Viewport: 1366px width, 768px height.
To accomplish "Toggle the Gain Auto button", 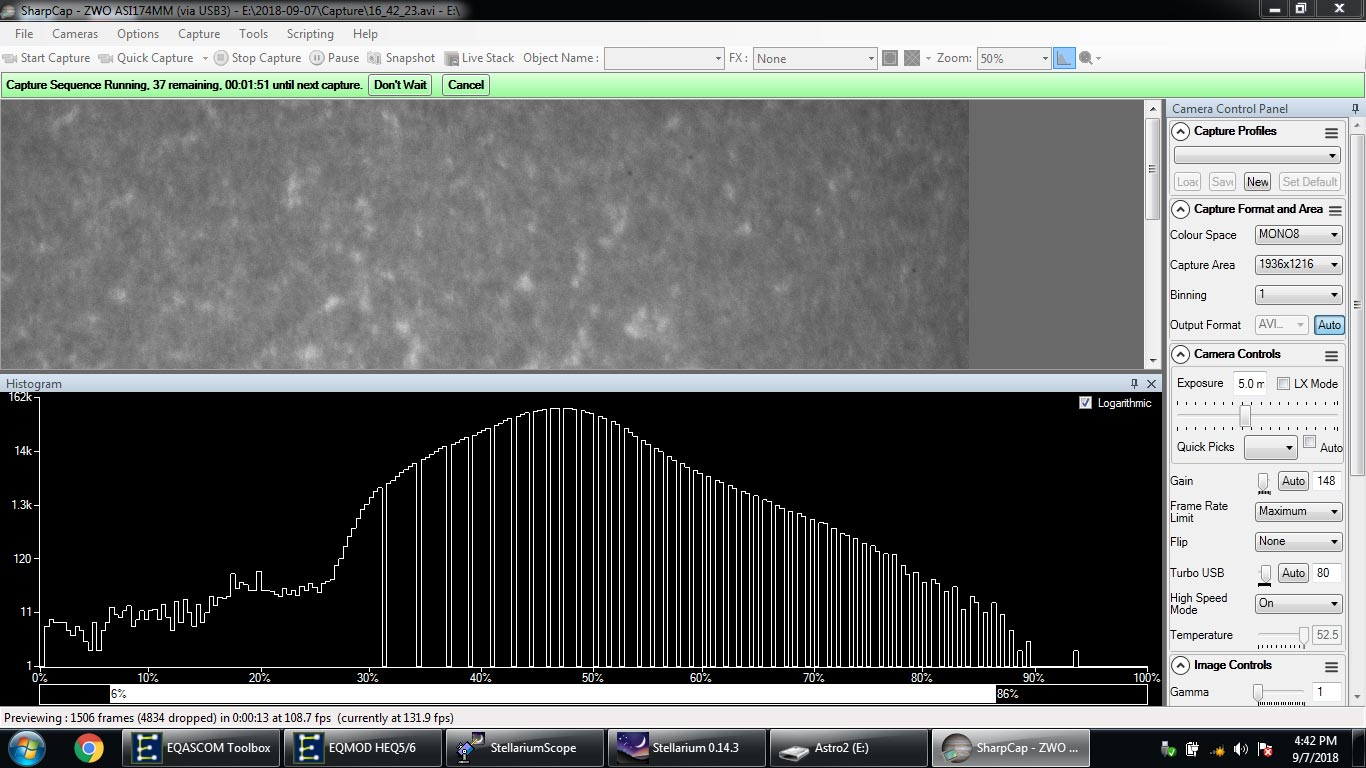I will [x=1293, y=481].
